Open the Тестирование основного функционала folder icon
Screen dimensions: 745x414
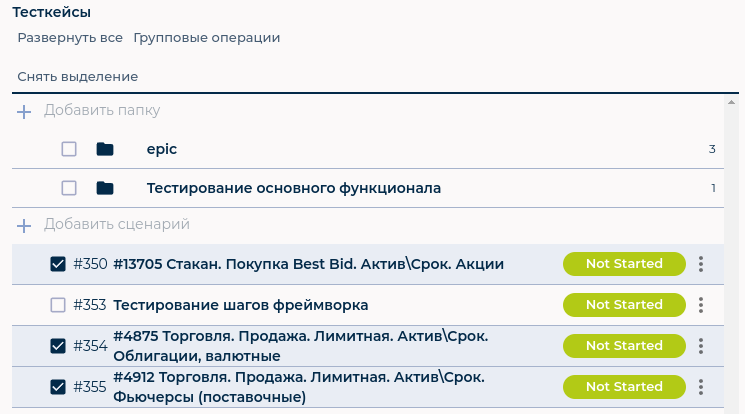tap(105, 188)
